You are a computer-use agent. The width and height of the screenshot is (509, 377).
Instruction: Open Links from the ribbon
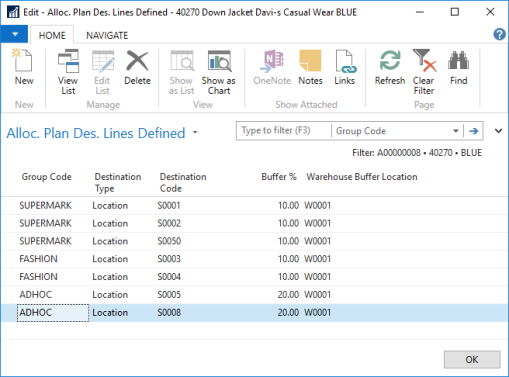pos(345,68)
